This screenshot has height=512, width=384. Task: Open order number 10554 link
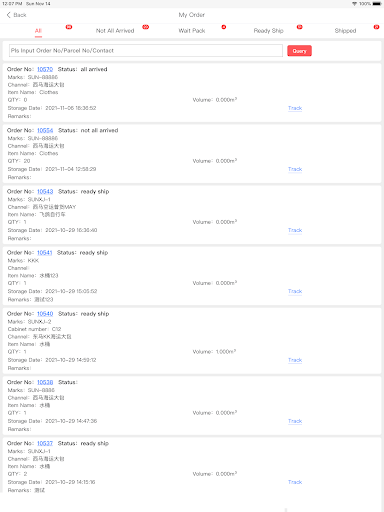coord(45,130)
